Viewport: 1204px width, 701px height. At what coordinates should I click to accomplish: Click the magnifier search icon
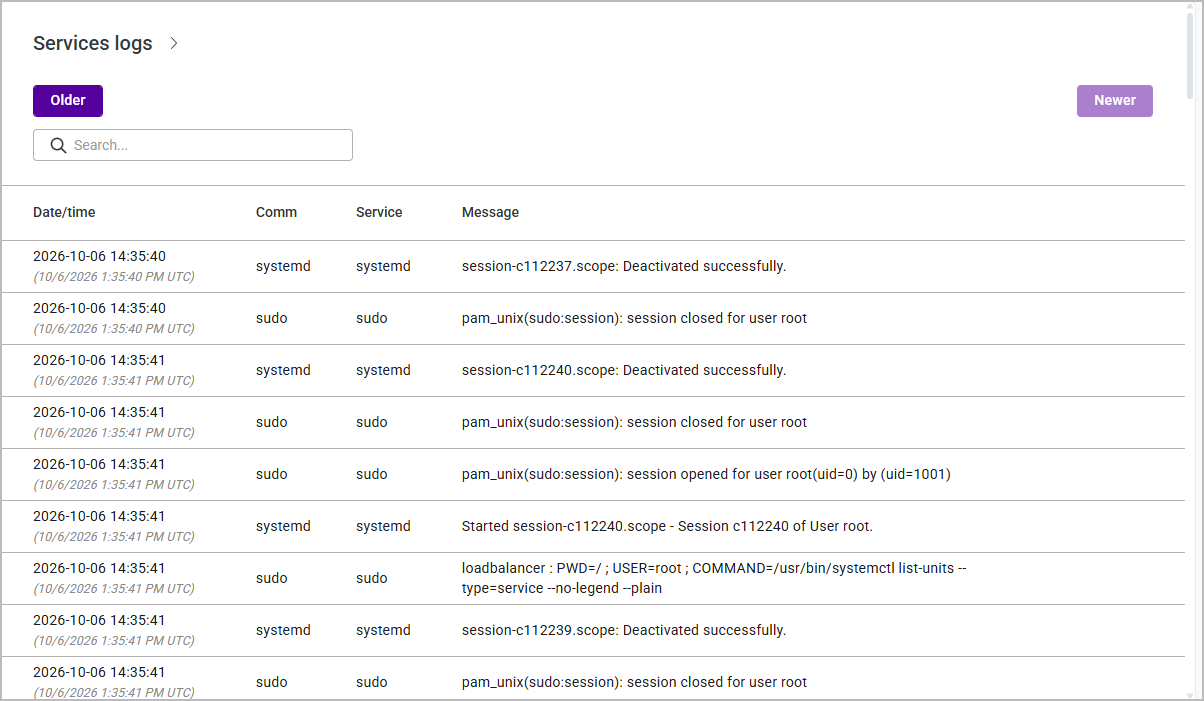[x=58, y=145]
